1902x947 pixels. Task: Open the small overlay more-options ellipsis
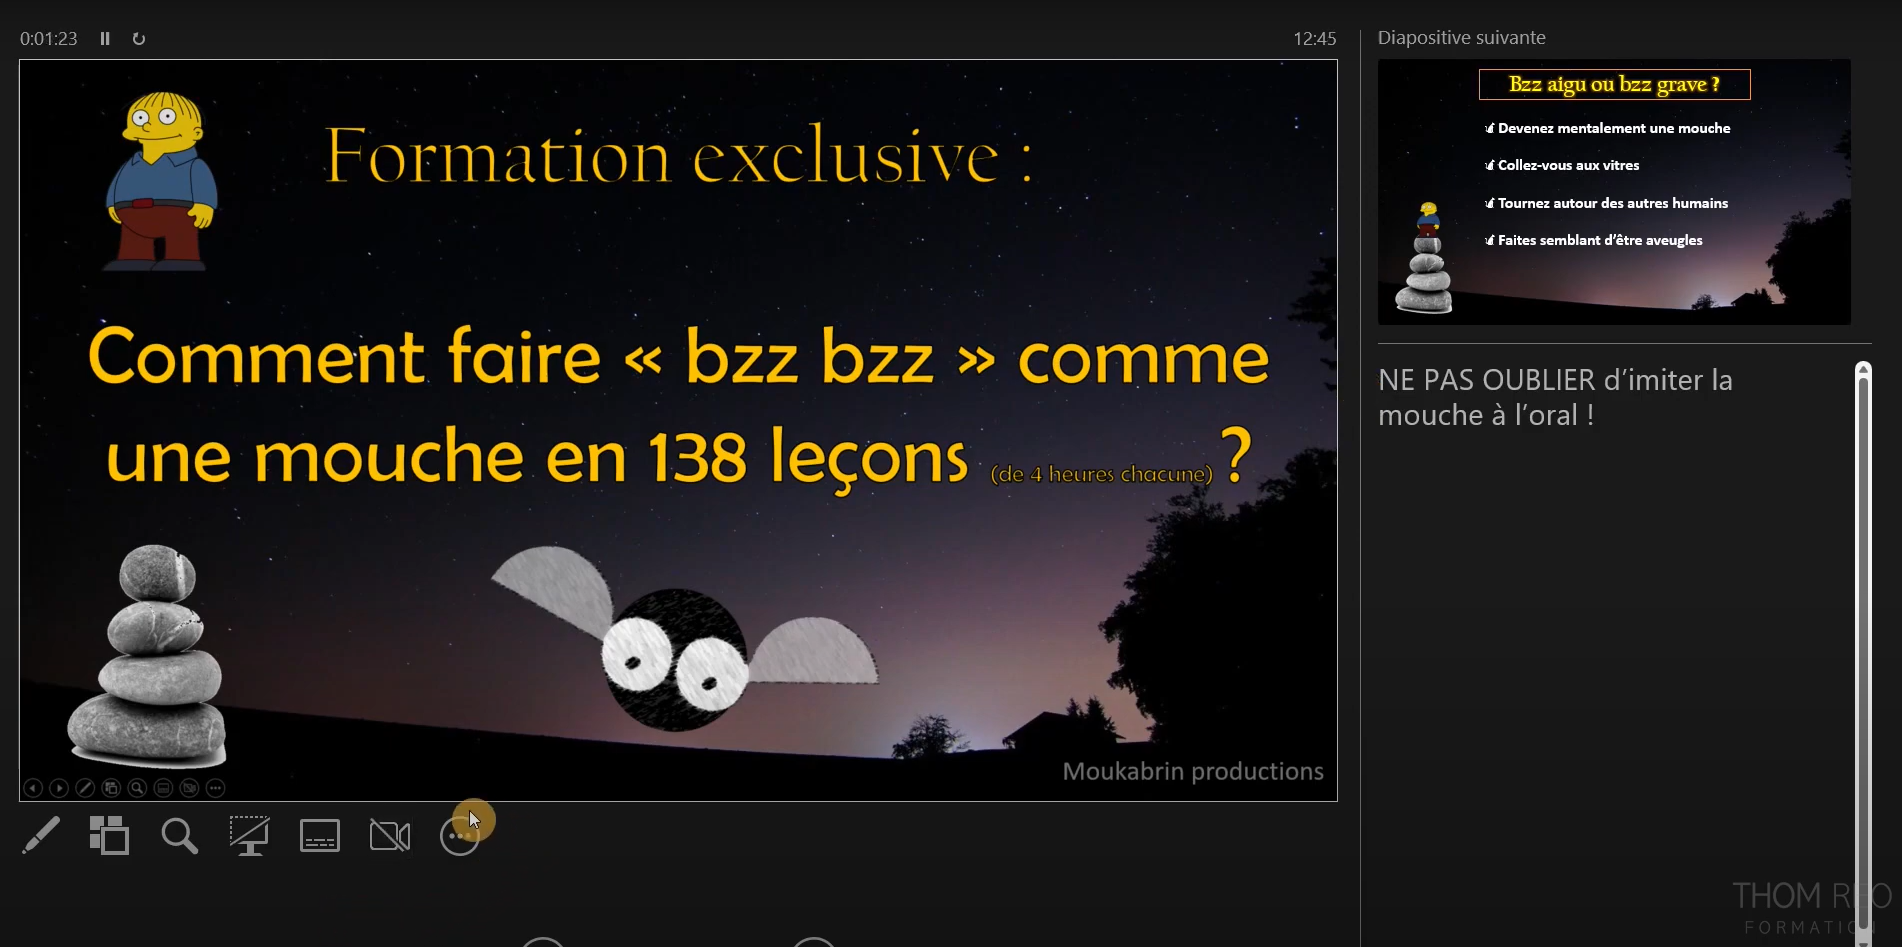pos(215,788)
